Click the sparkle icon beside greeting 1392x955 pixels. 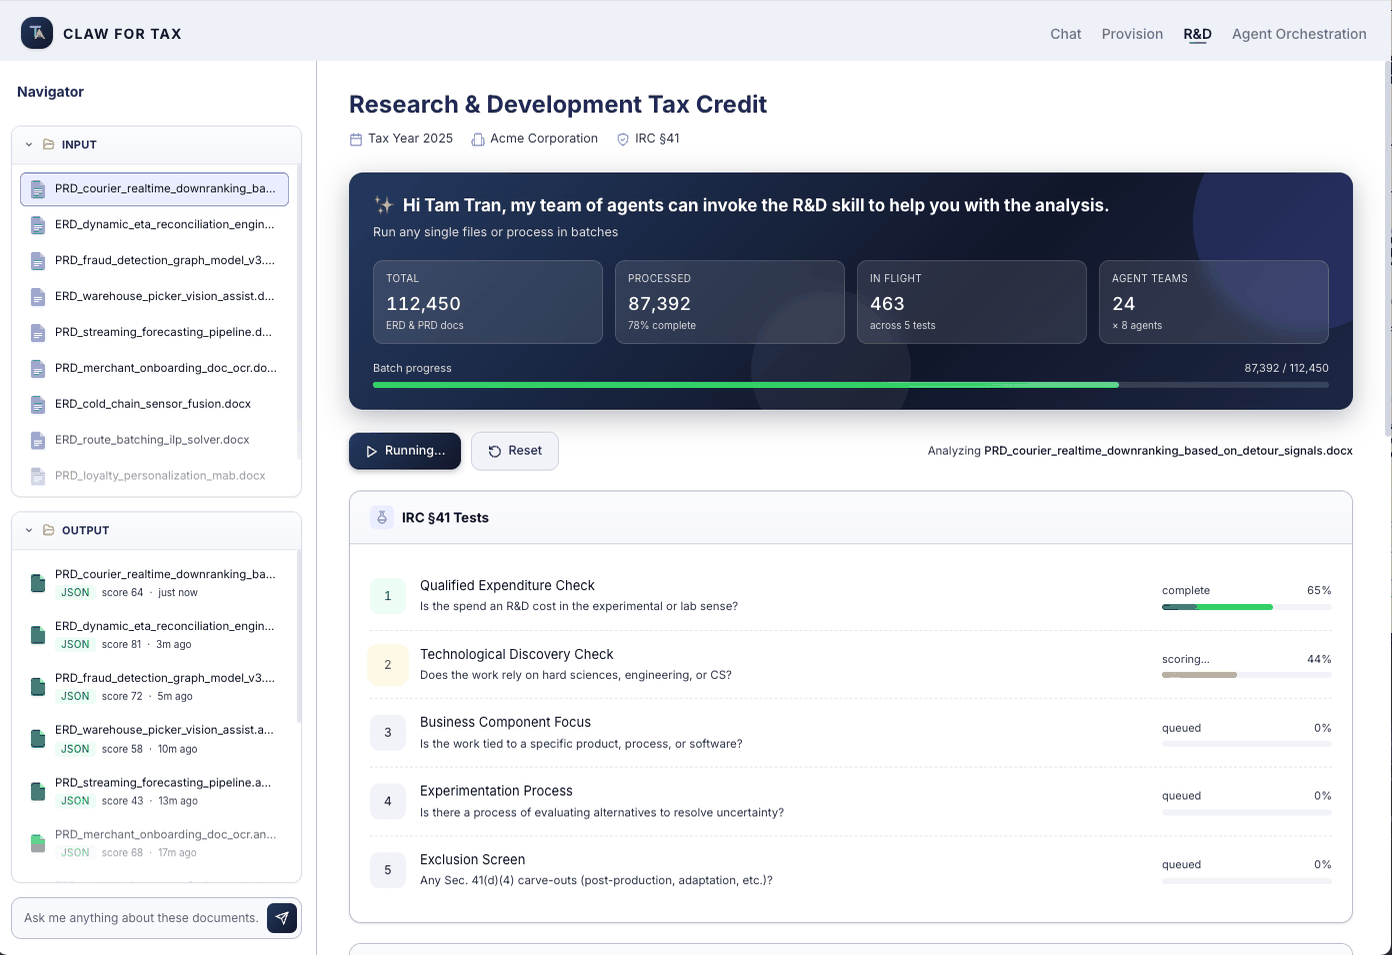pos(384,205)
